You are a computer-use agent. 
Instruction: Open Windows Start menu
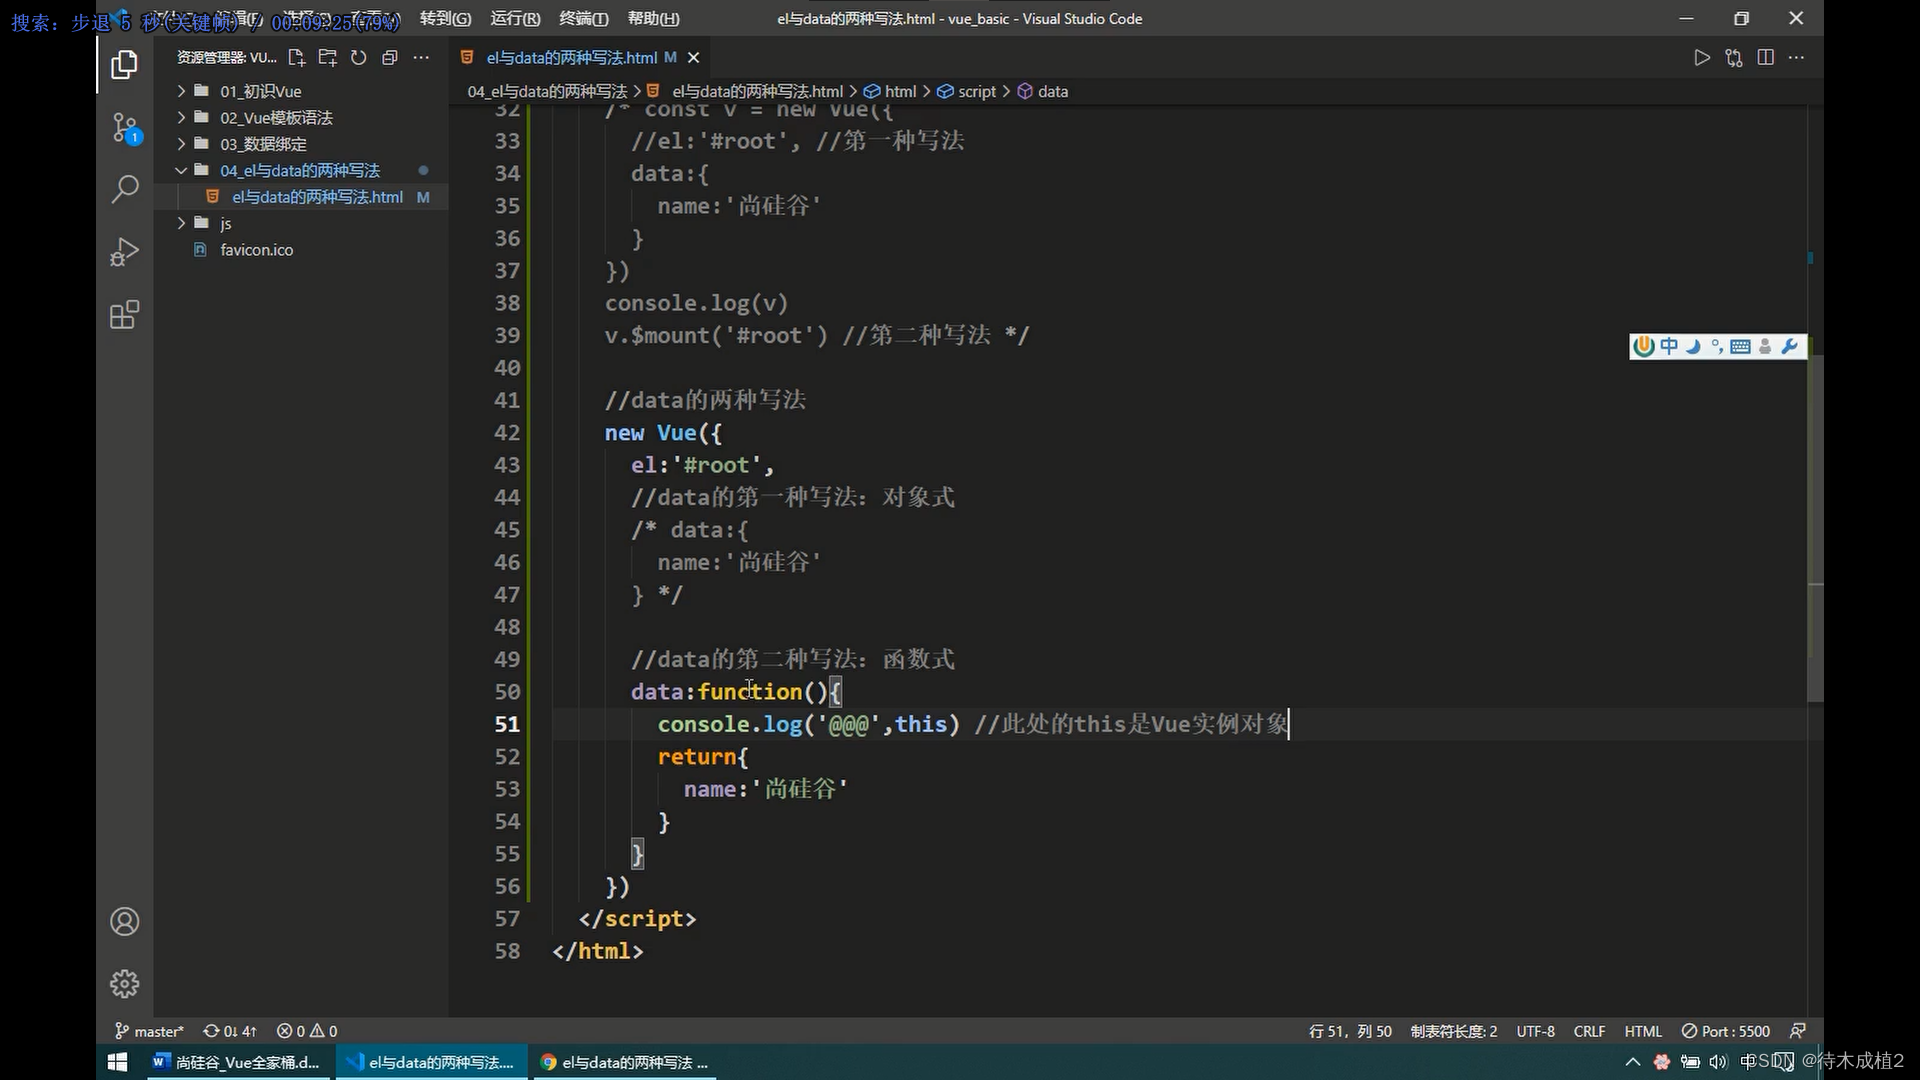[117, 1062]
